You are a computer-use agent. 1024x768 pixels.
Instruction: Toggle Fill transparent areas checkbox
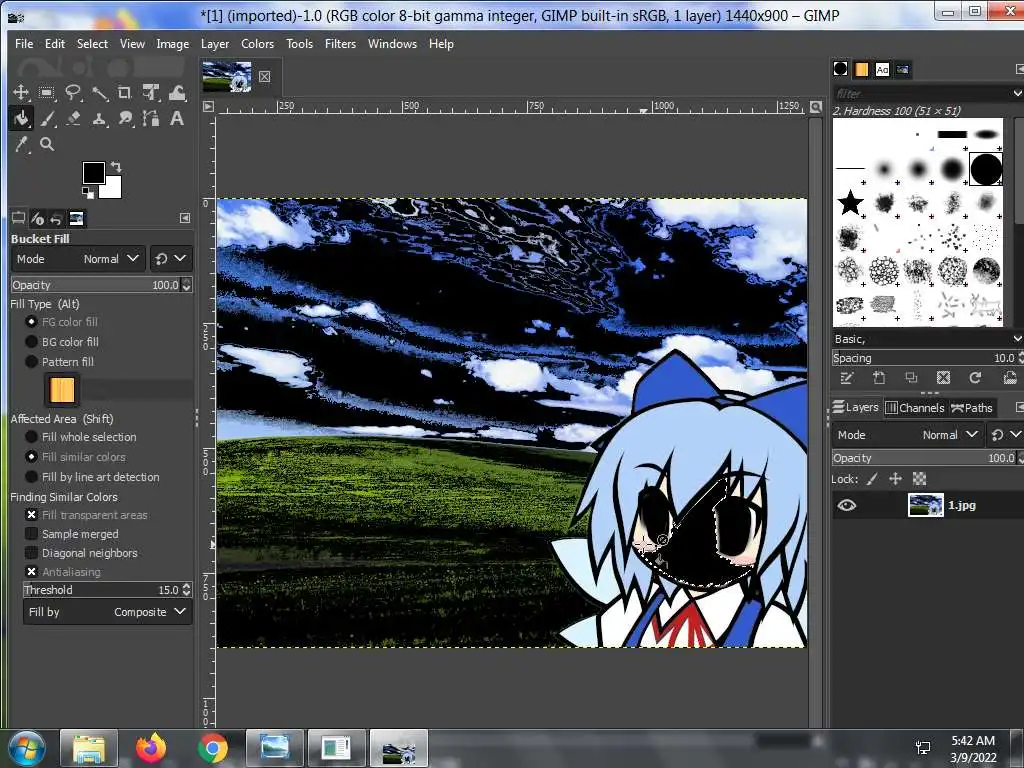(x=31, y=515)
